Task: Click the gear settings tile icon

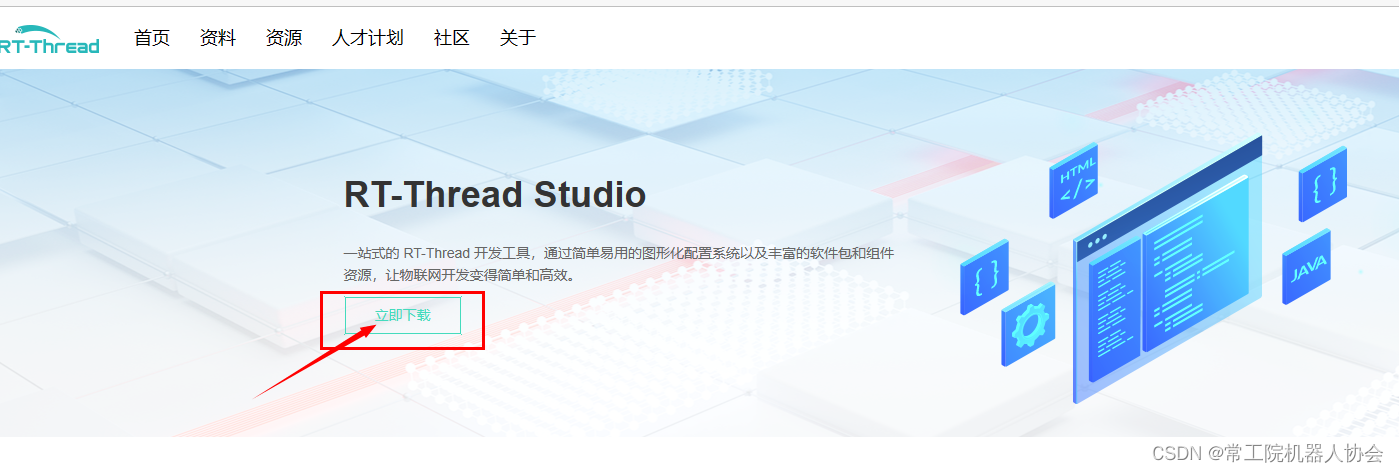Action: click(1028, 324)
